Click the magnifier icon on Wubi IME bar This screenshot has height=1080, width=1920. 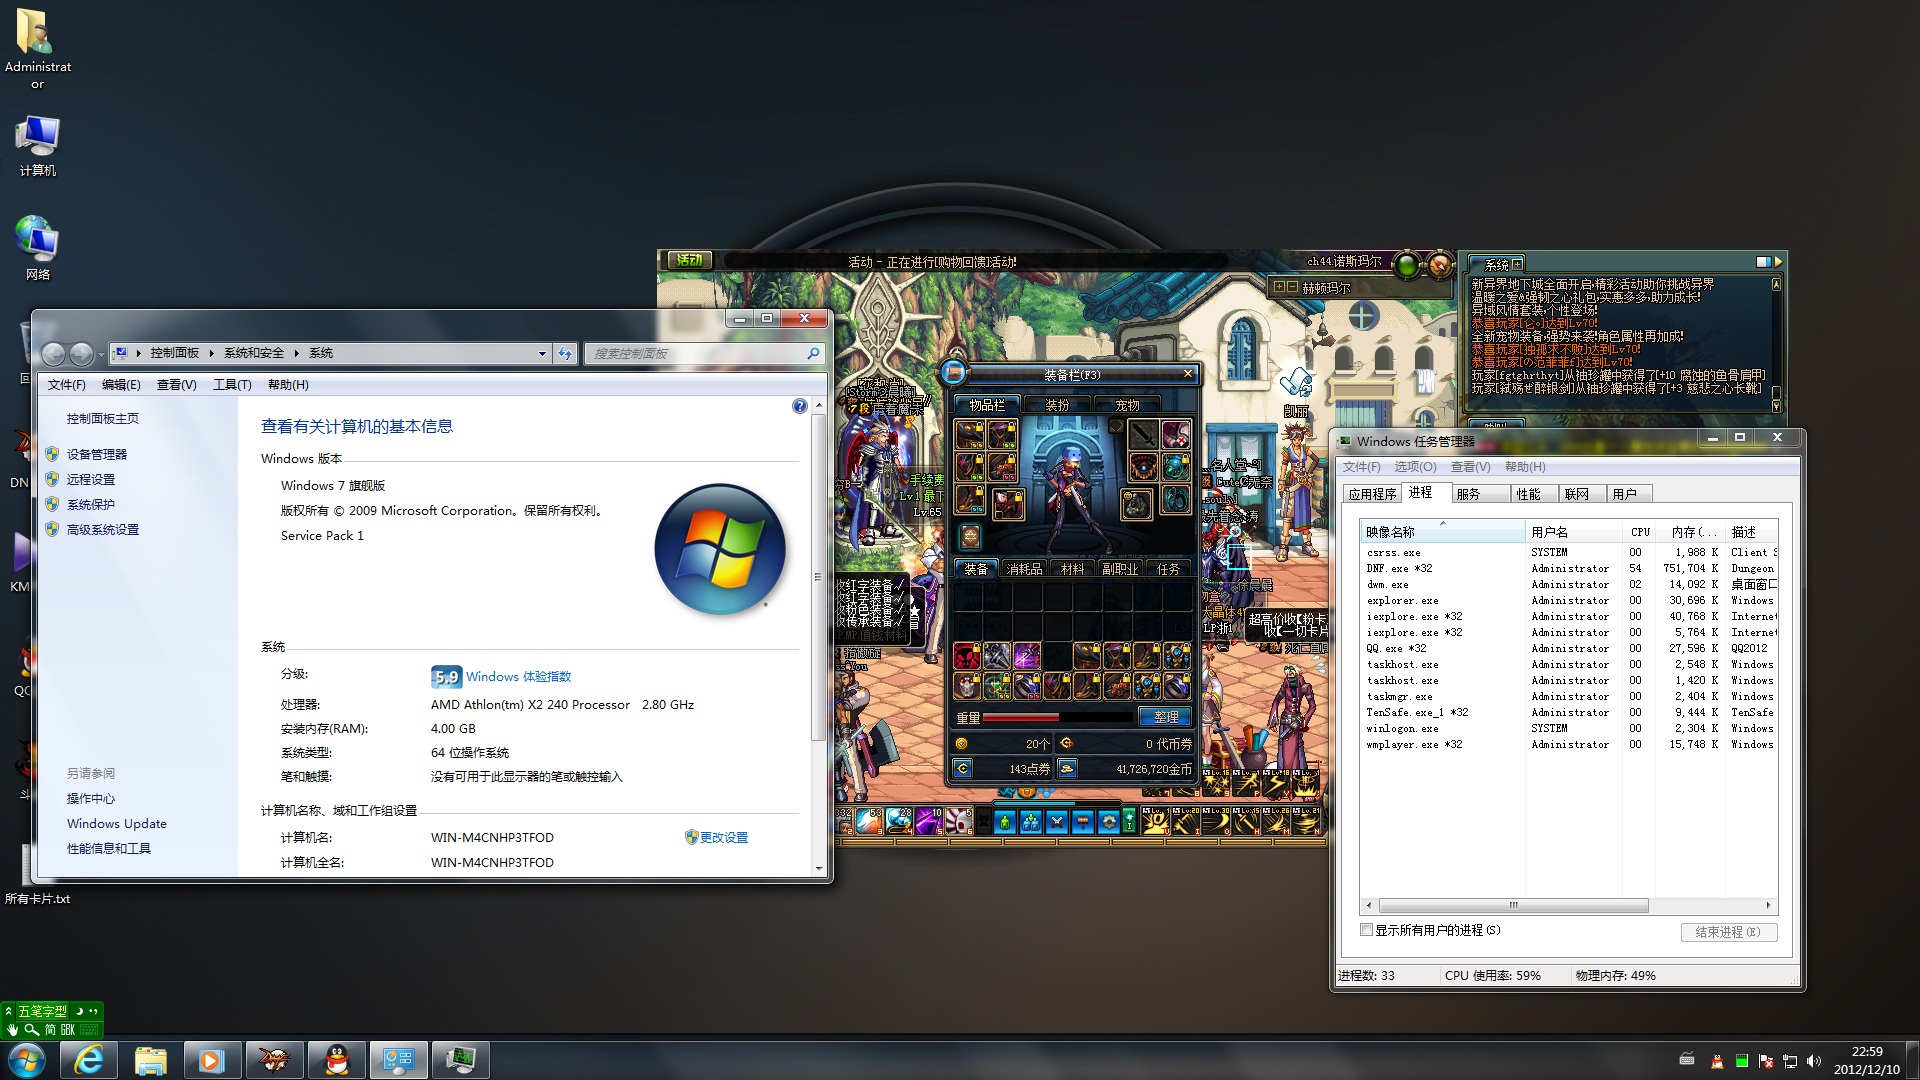point(31,1029)
